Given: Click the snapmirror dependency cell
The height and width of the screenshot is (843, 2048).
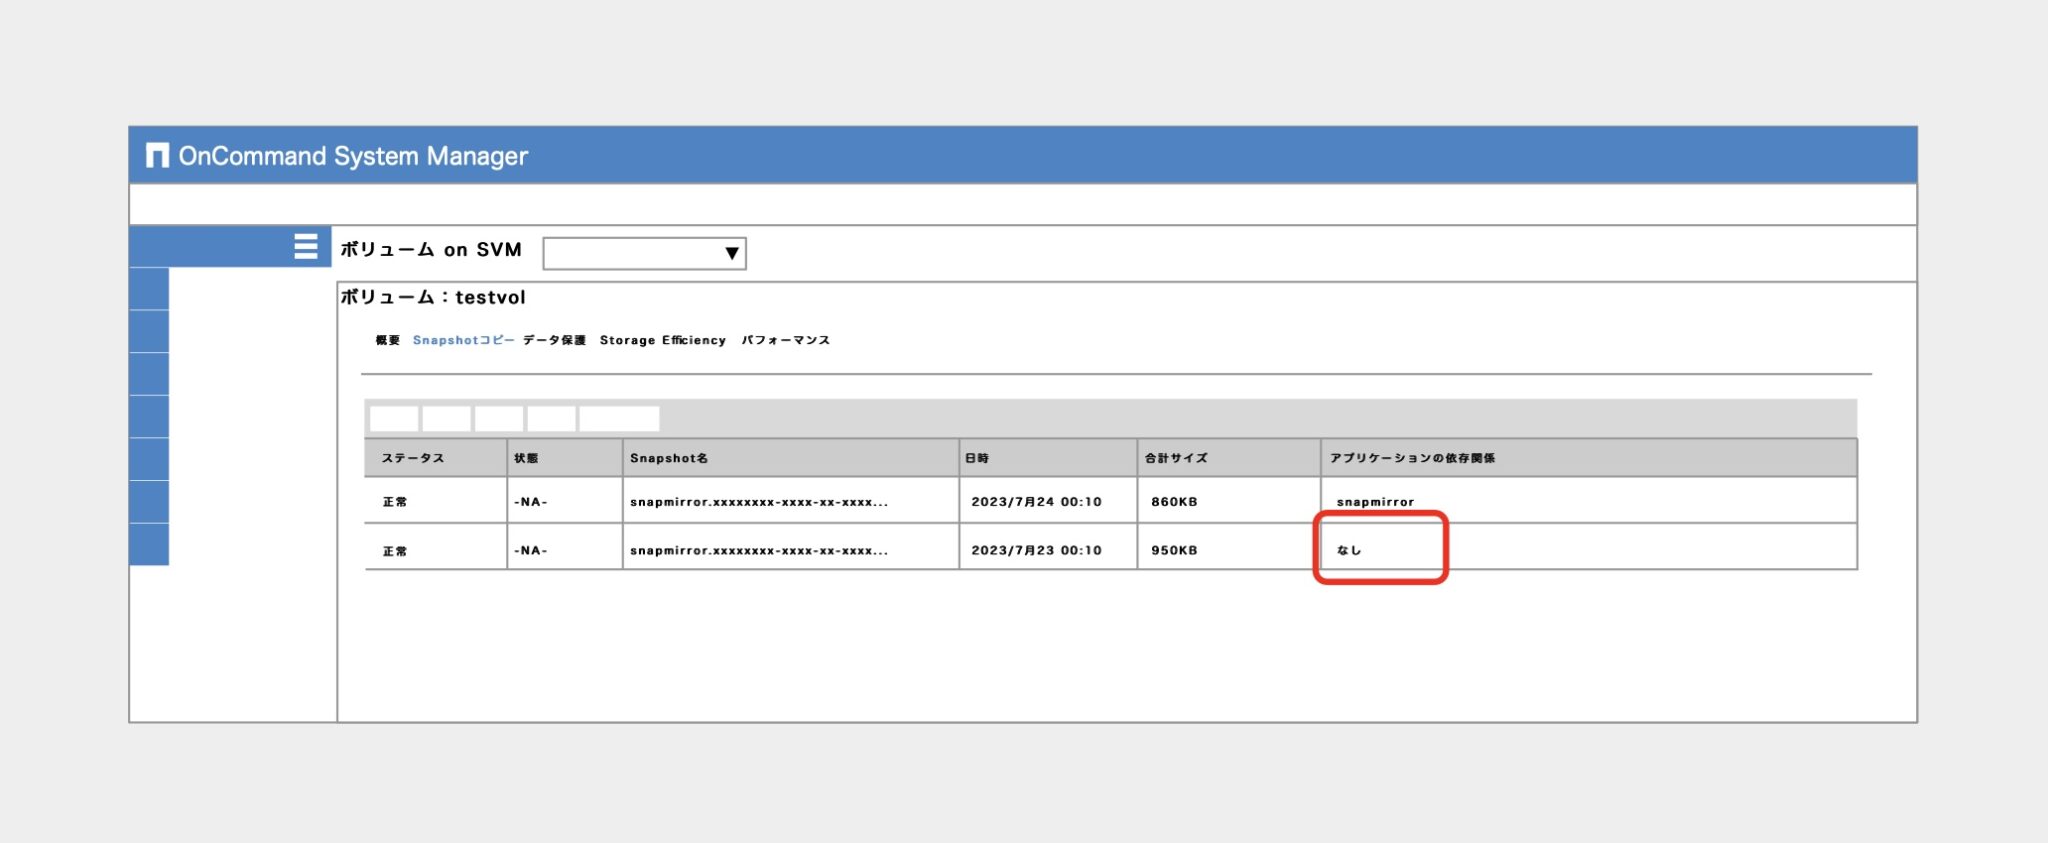Looking at the screenshot, I should tap(1375, 502).
